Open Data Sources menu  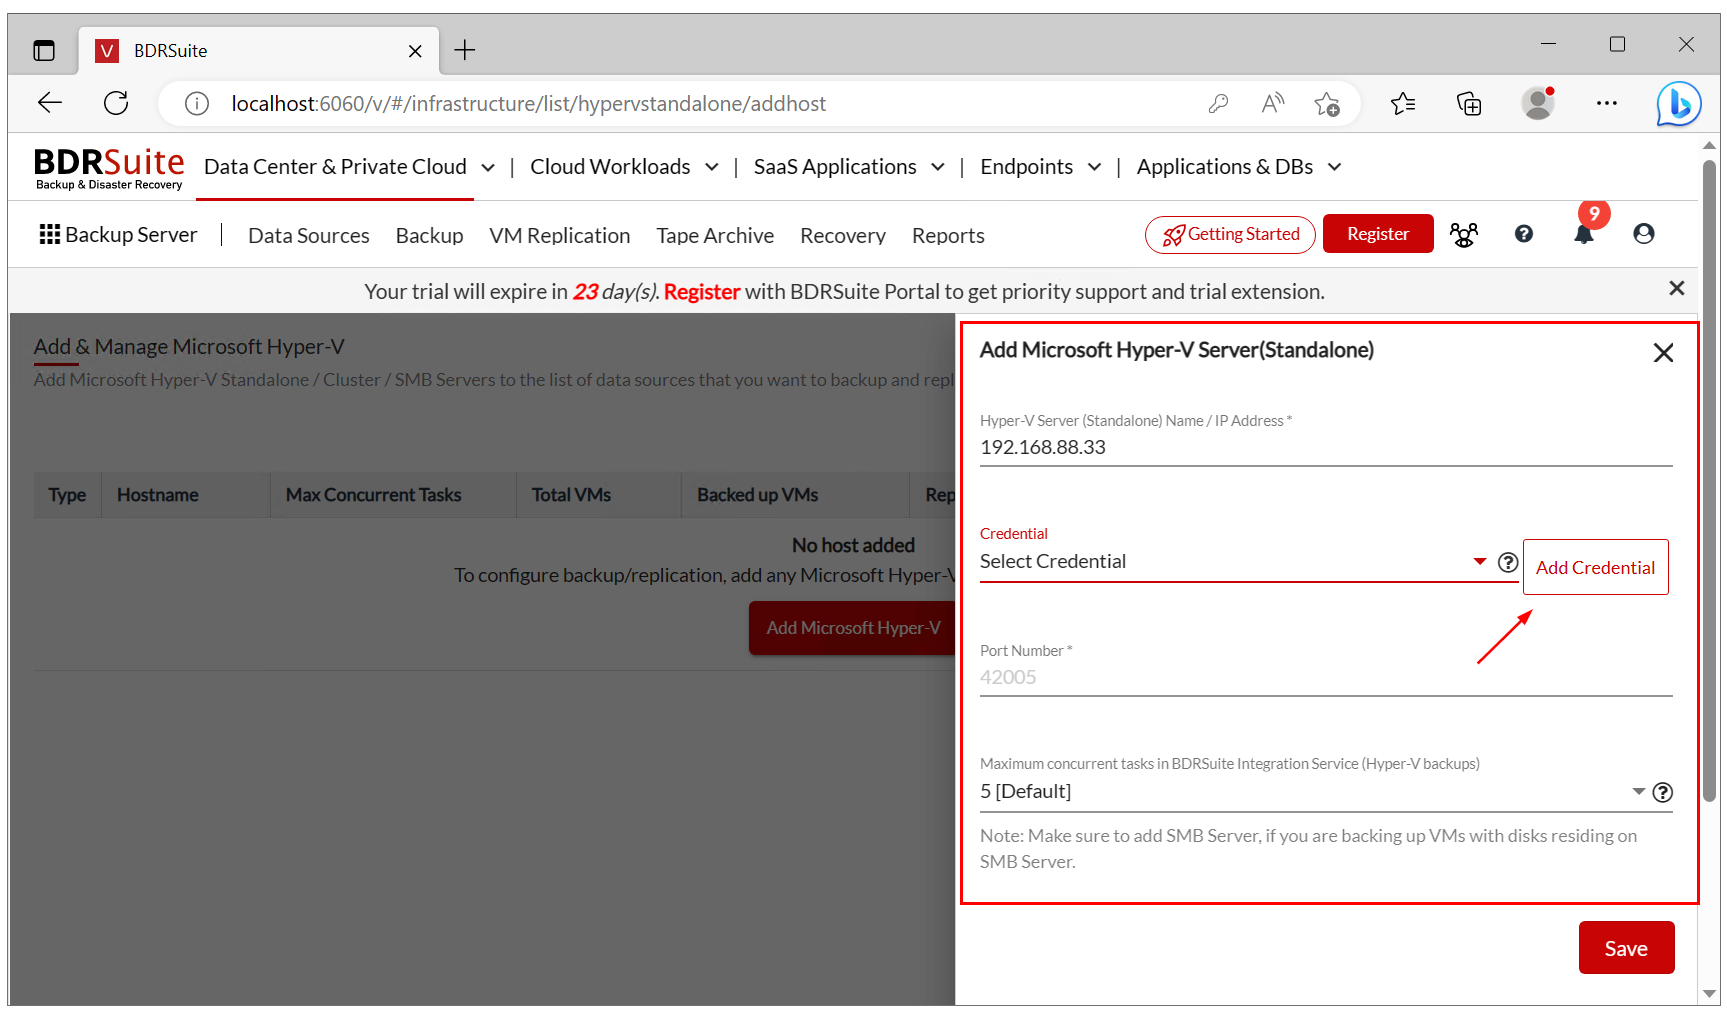(x=309, y=236)
